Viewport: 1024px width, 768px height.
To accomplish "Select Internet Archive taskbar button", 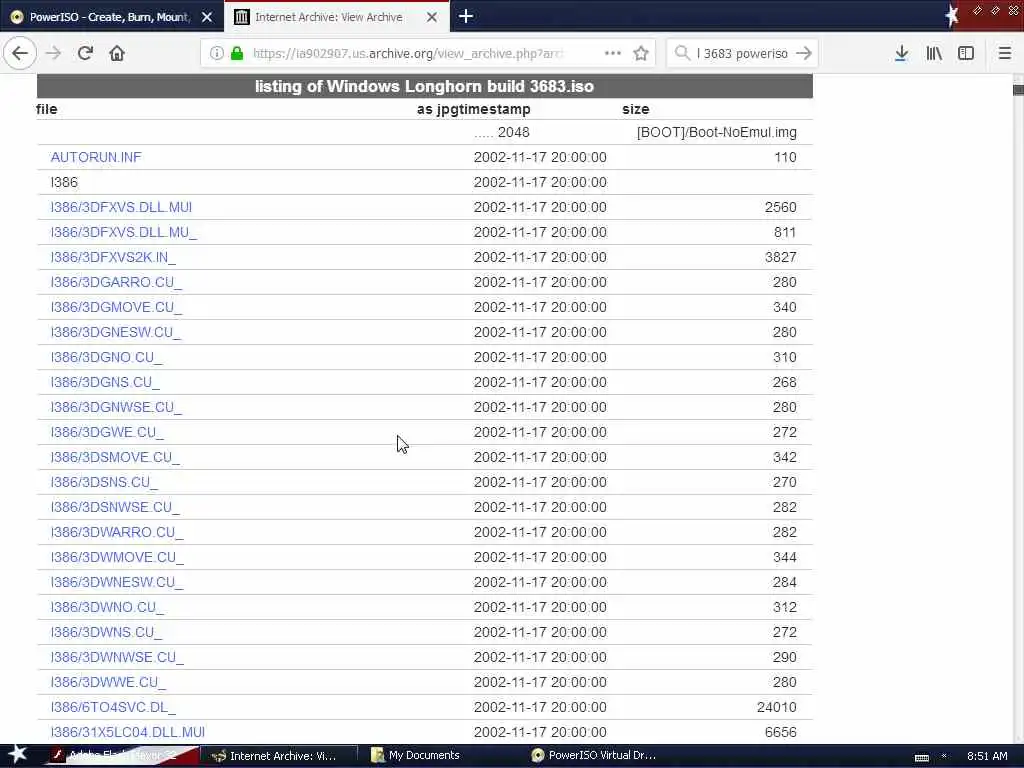I will [x=279, y=756].
